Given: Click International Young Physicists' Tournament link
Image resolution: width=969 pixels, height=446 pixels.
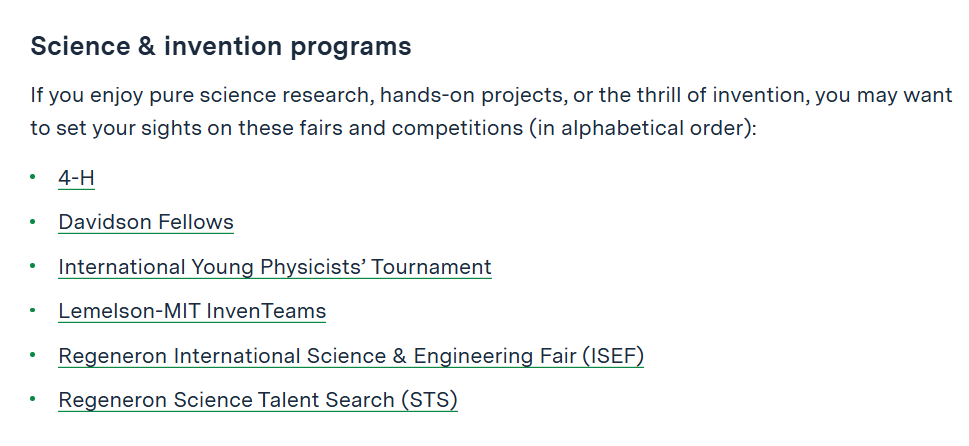Looking at the screenshot, I should (x=274, y=267).
